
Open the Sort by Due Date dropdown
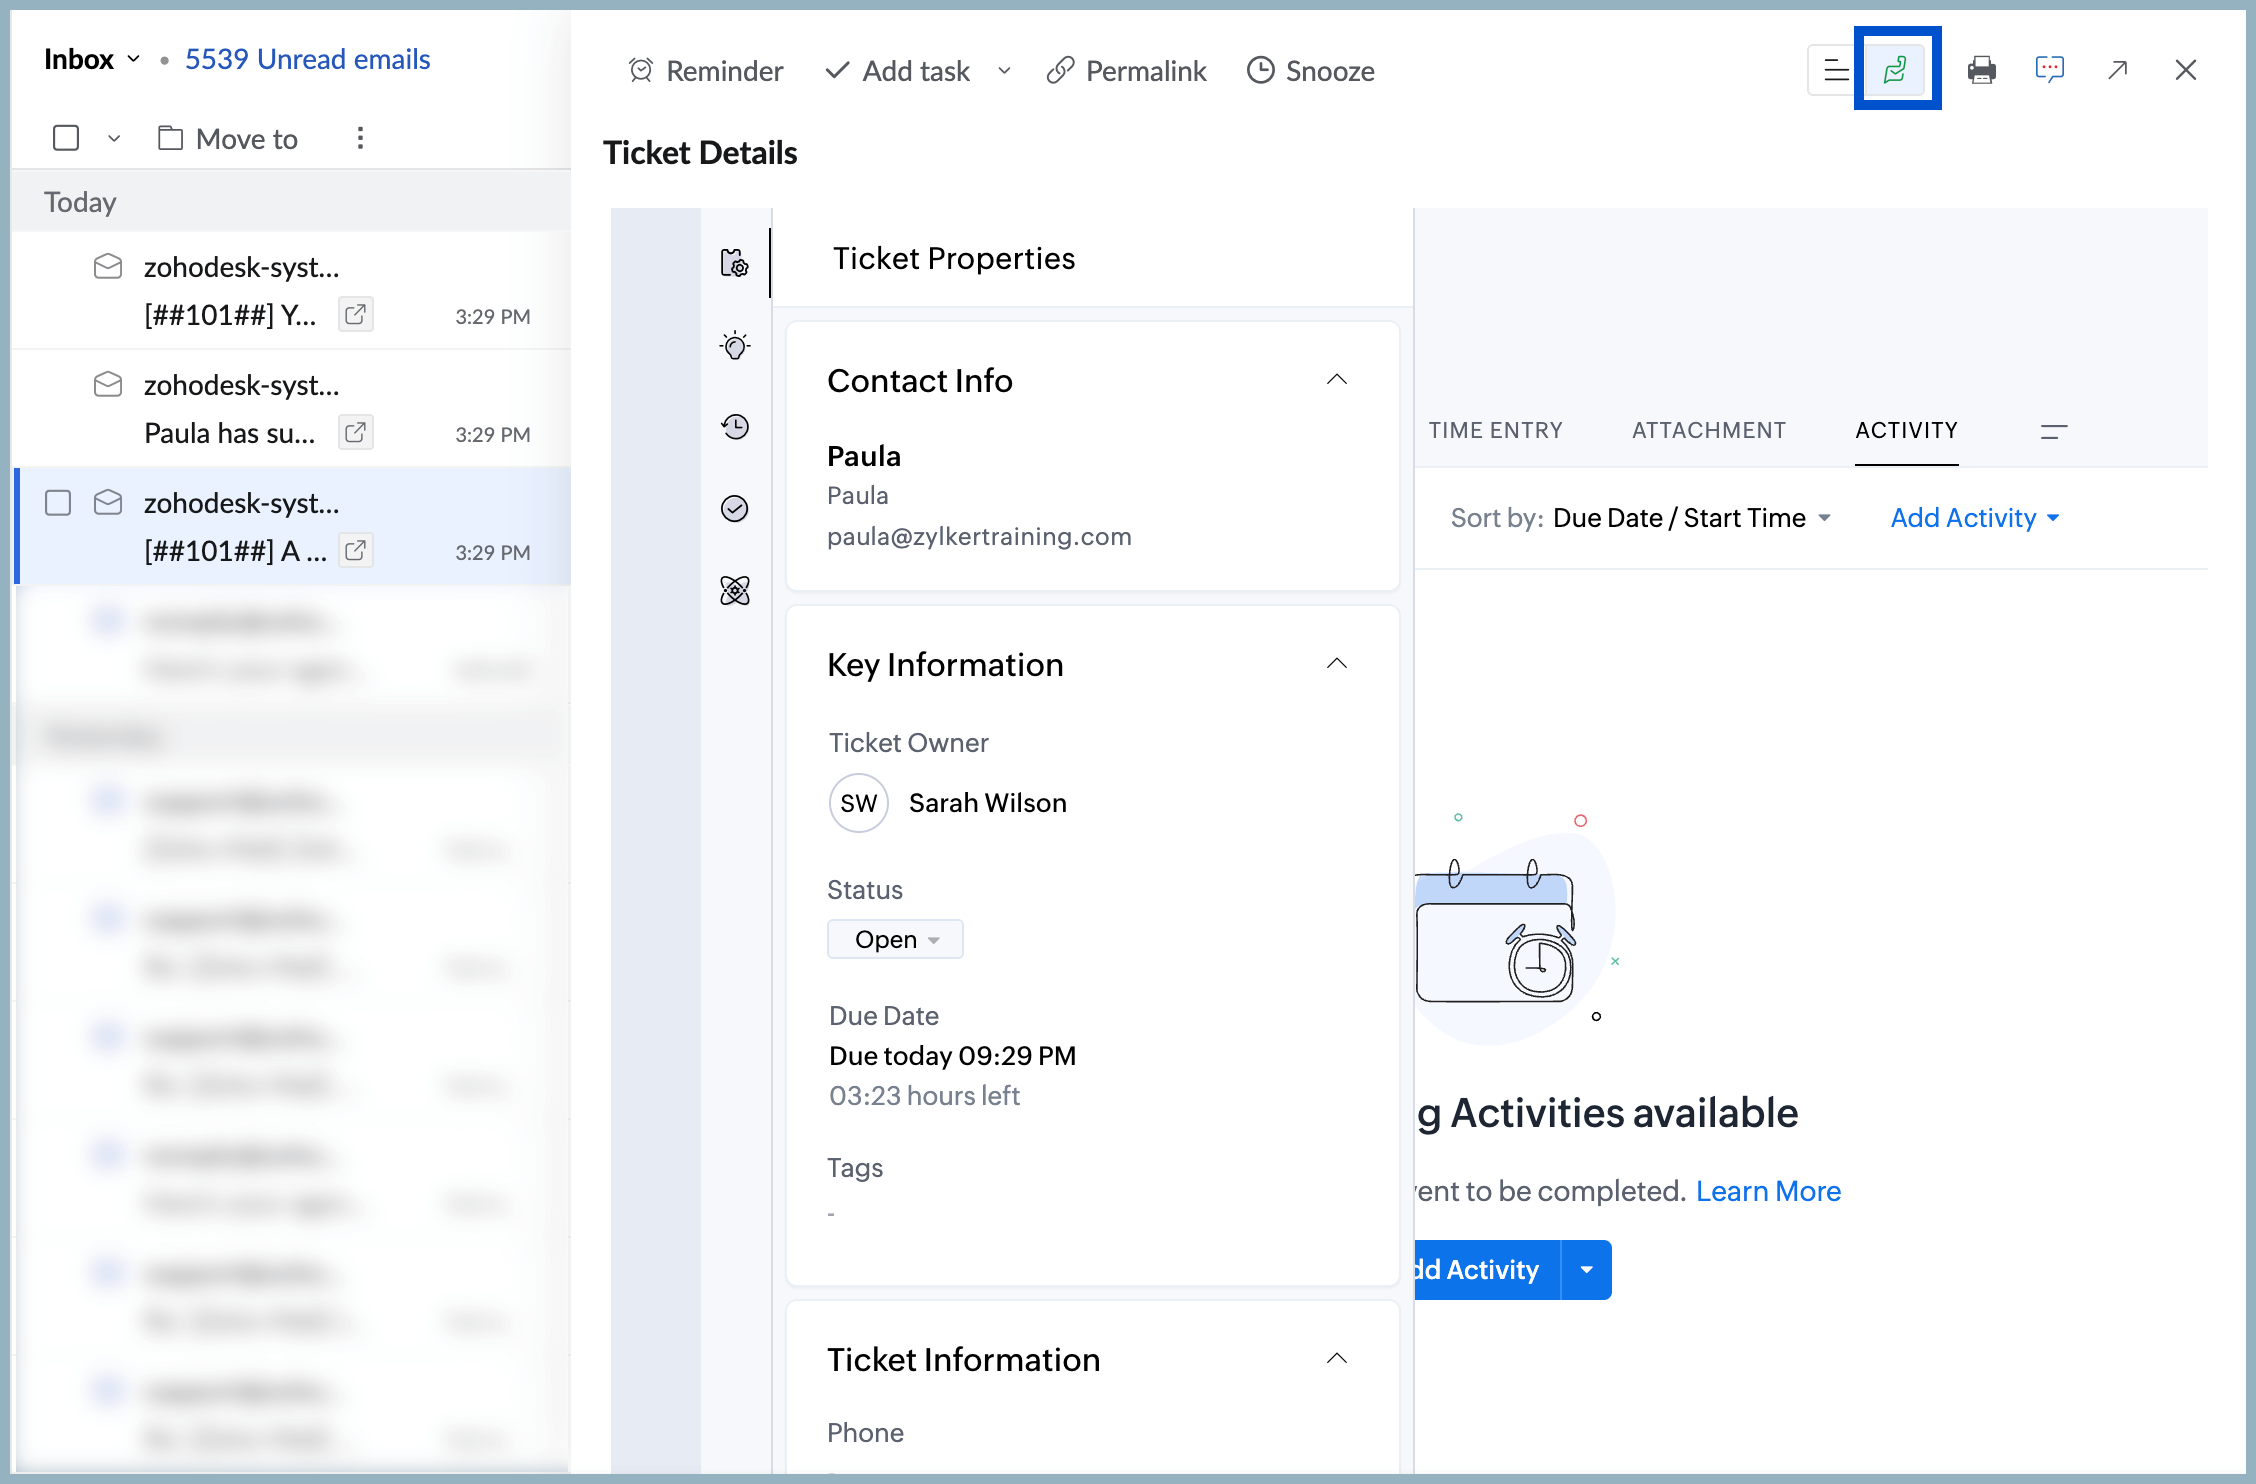point(1692,517)
